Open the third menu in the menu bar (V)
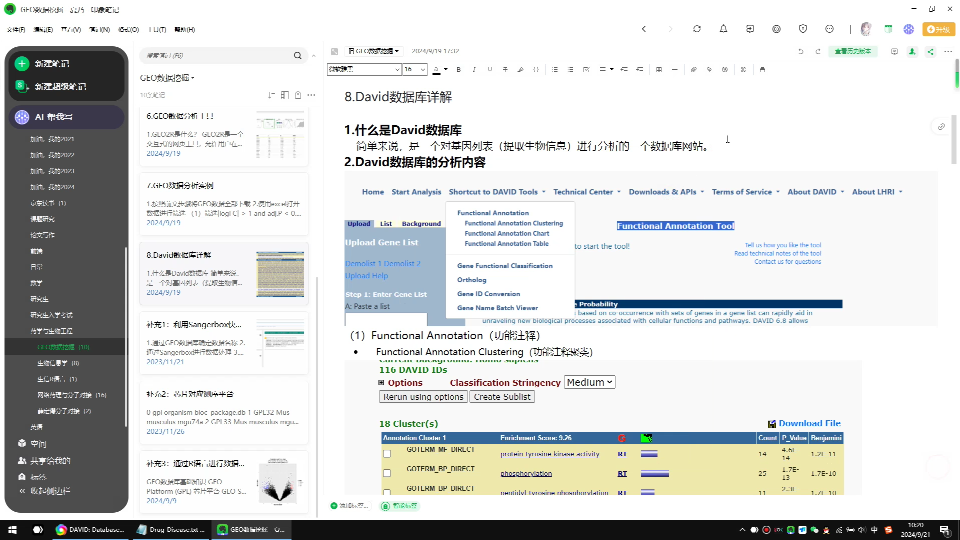Viewport: 960px width, 540px height. click(x=71, y=29)
